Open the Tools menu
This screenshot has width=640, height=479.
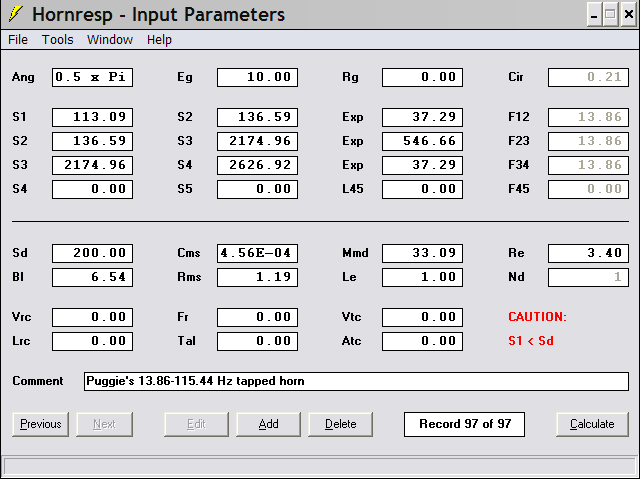(58, 40)
